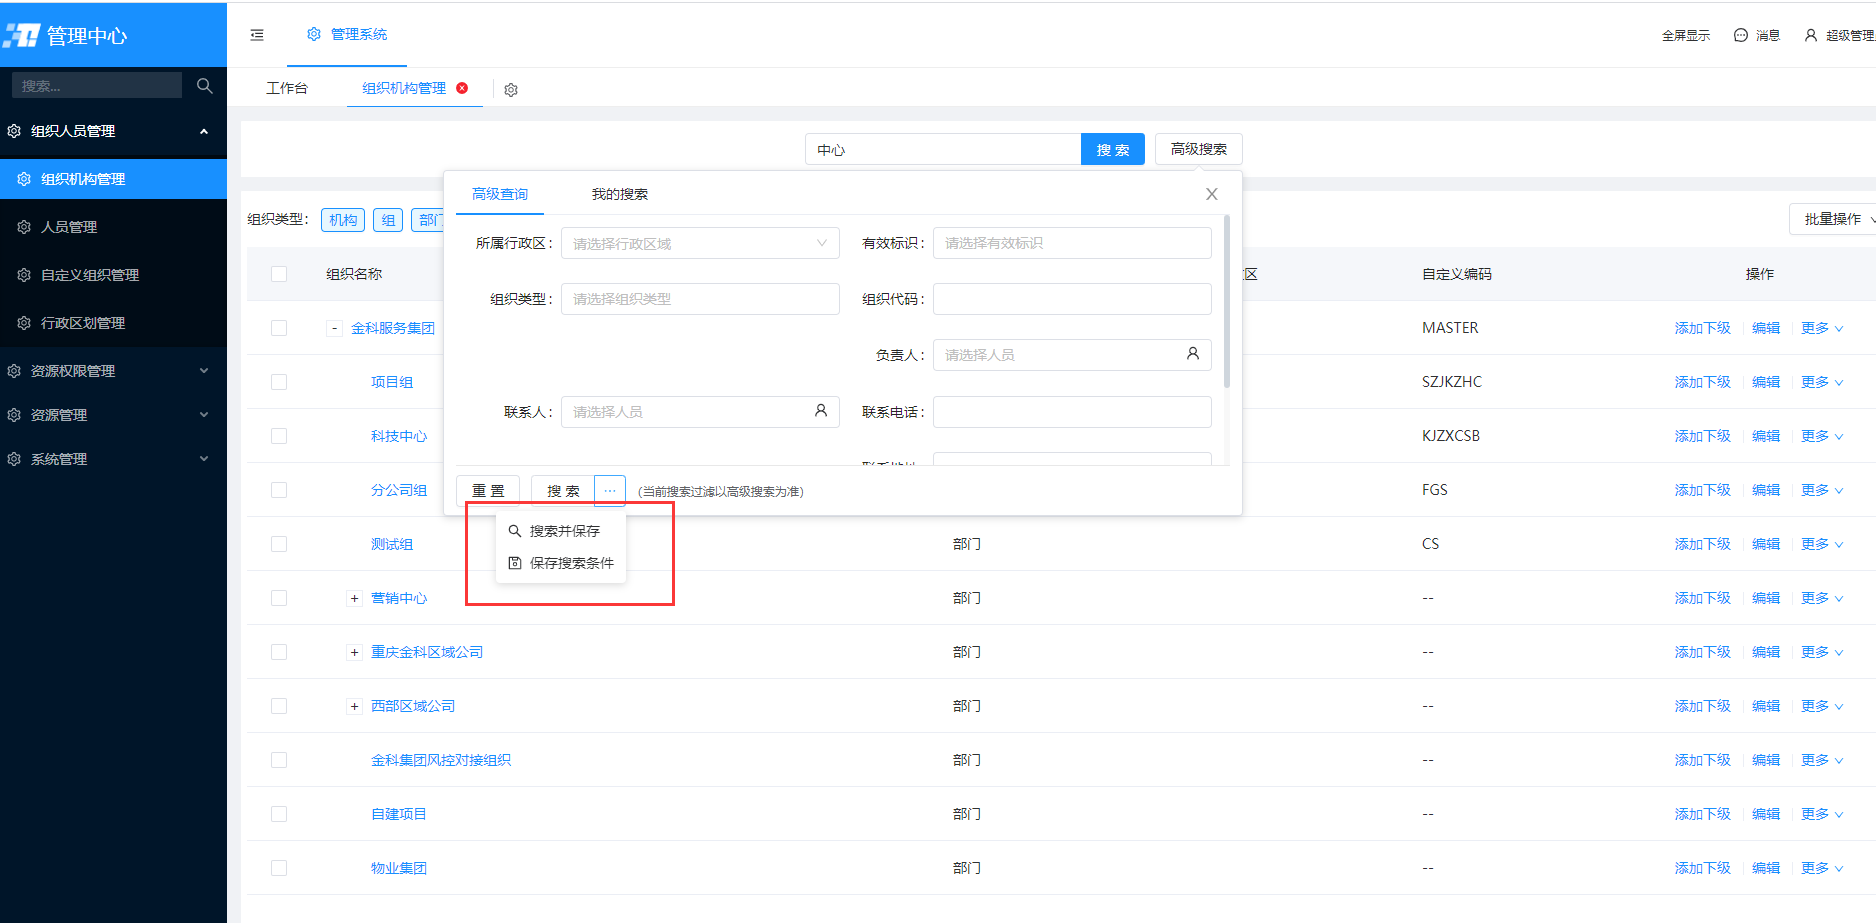Viewport: 1876px width, 923px height.
Task: Toggle the sidebar collapse menu icon
Action: point(257,35)
